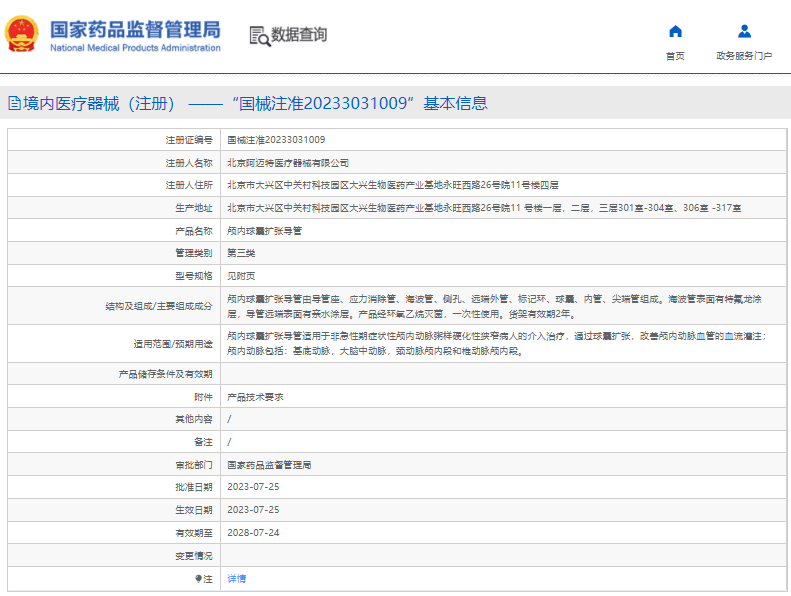Select registration number value 国械注准20233031009 in table
The height and width of the screenshot is (596, 791).
(276, 140)
